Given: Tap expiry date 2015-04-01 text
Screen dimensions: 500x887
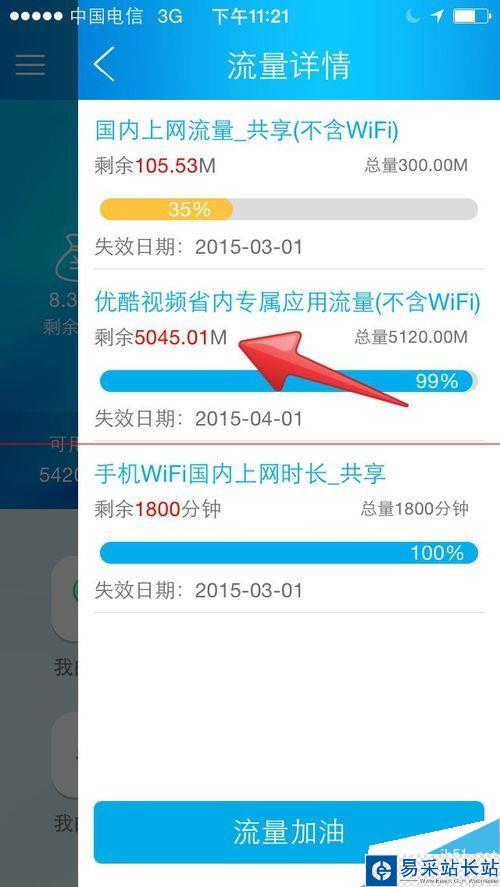Looking at the screenshot, I should coord(249,419).
